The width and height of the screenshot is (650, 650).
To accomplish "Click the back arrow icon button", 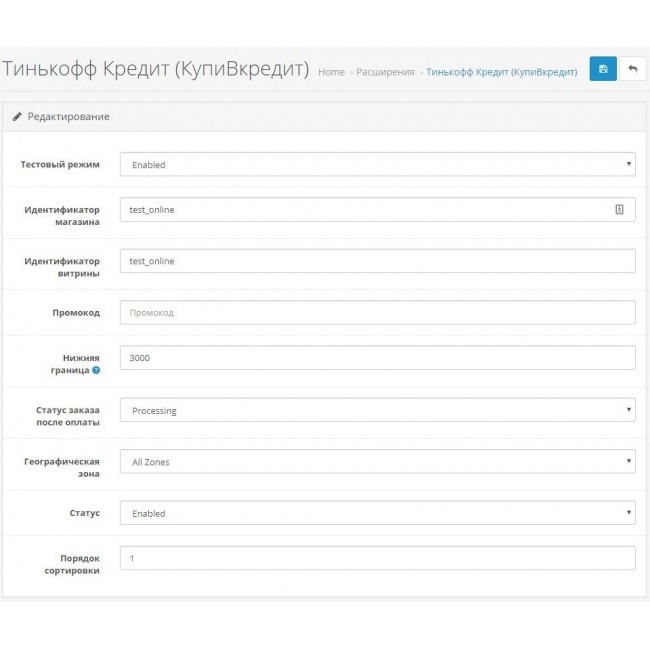I will [632, 69].
